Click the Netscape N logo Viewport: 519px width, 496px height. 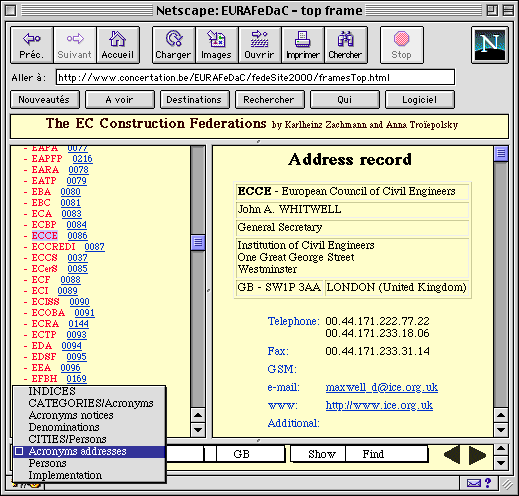point(490,45)
